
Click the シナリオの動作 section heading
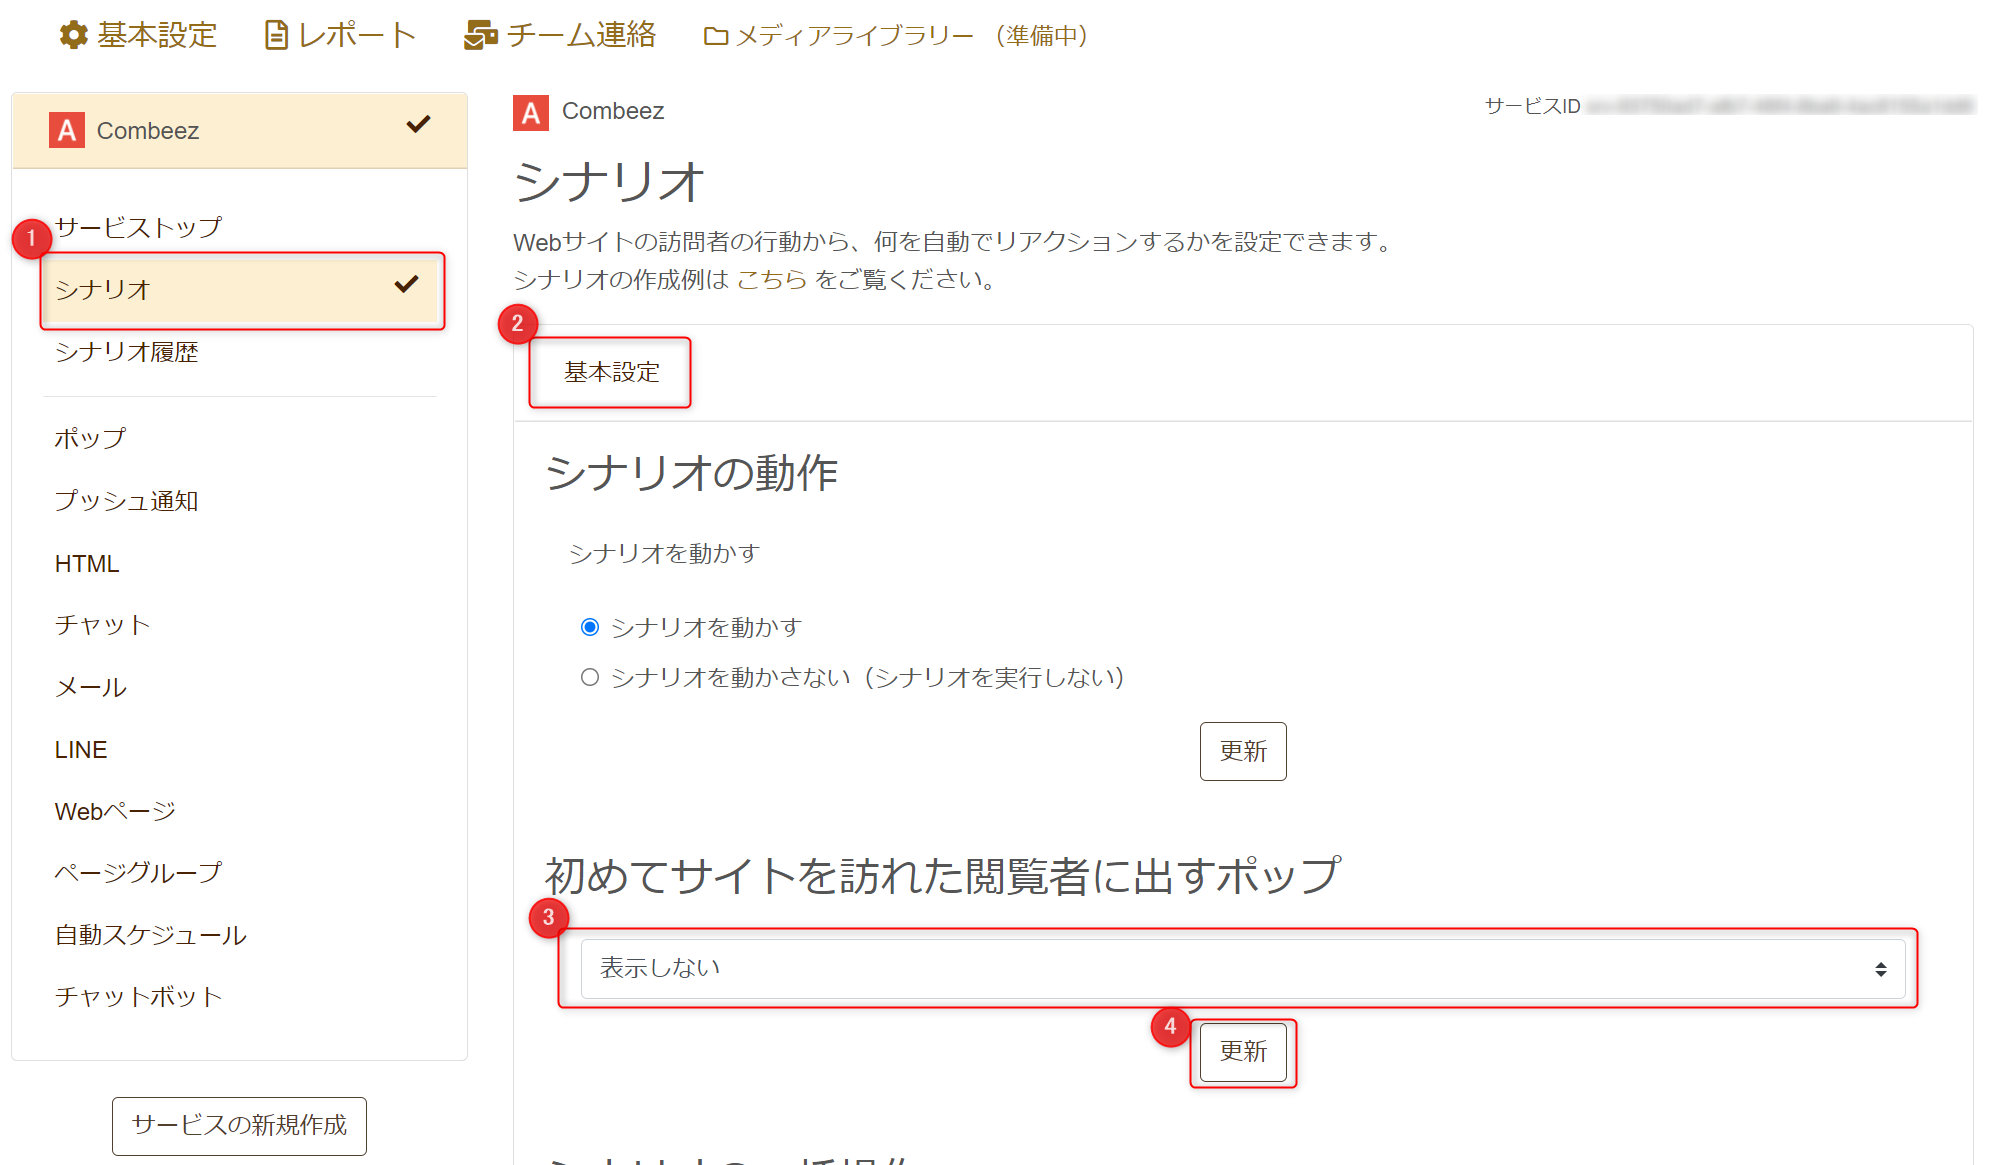[x=692, y=473]
